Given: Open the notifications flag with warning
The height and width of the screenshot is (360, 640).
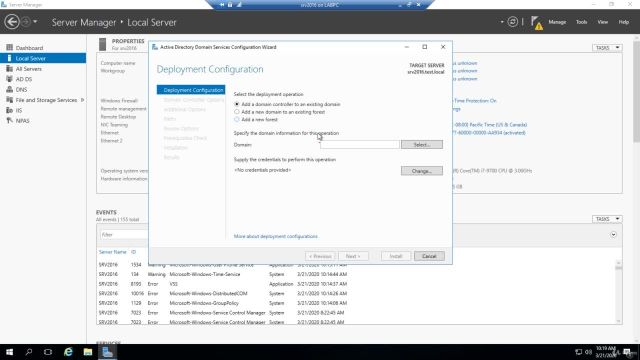Looking at the screenshot, I should tap(537, 23).
